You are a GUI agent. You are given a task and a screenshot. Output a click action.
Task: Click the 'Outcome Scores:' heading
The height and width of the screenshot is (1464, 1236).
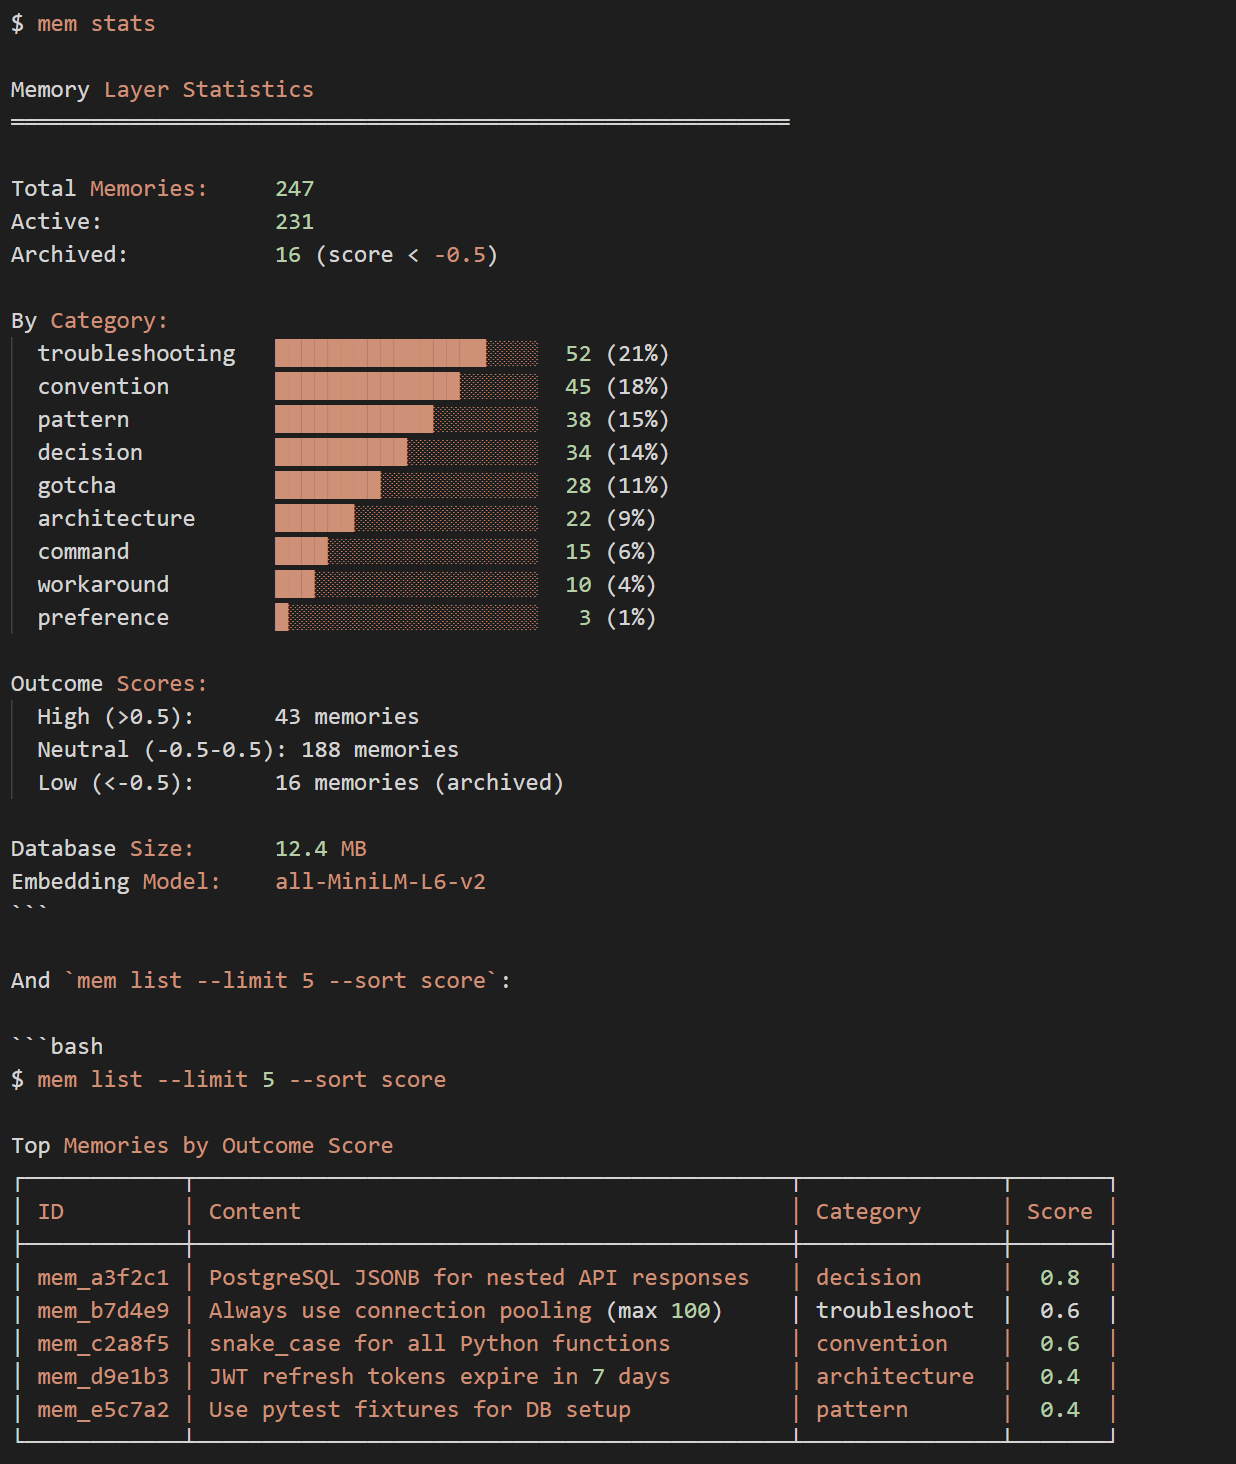[x=109, y=683]
